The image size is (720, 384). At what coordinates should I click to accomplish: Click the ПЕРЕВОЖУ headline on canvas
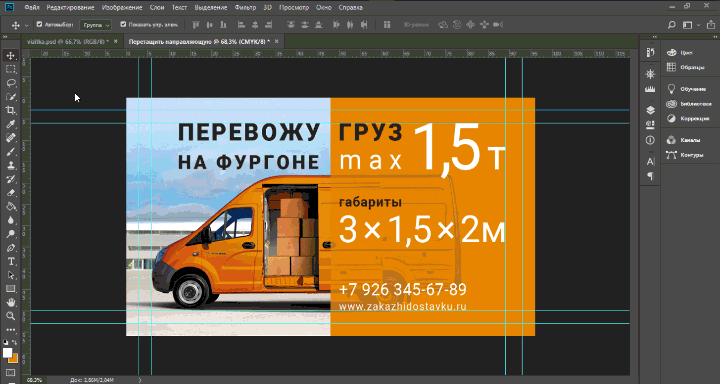coord(248,133)
